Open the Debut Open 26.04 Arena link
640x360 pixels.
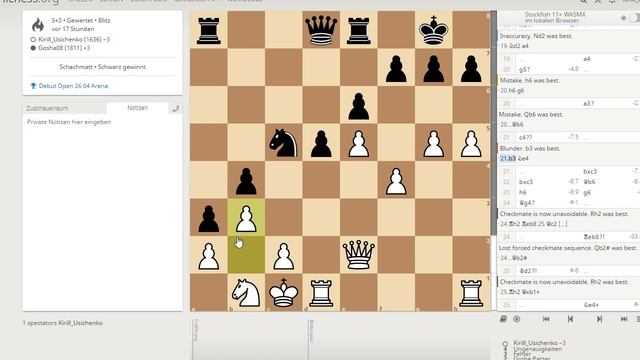tap(73, 86)
